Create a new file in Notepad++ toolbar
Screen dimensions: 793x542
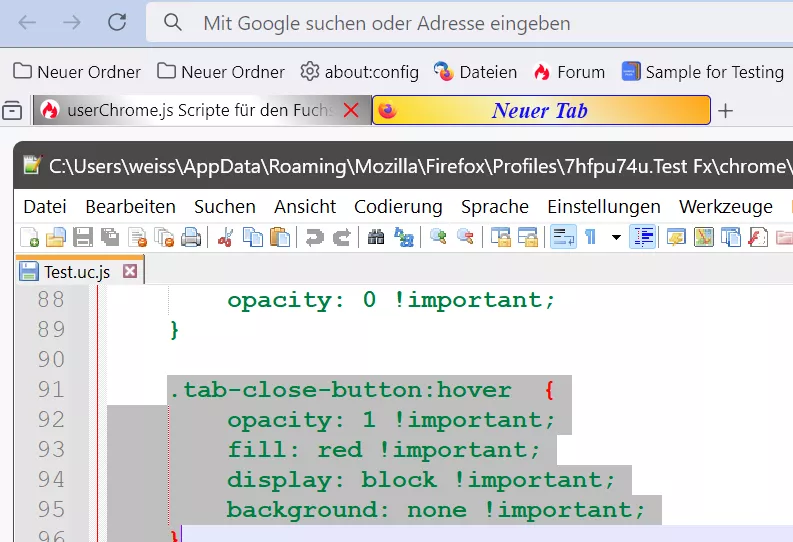point(29,237)
